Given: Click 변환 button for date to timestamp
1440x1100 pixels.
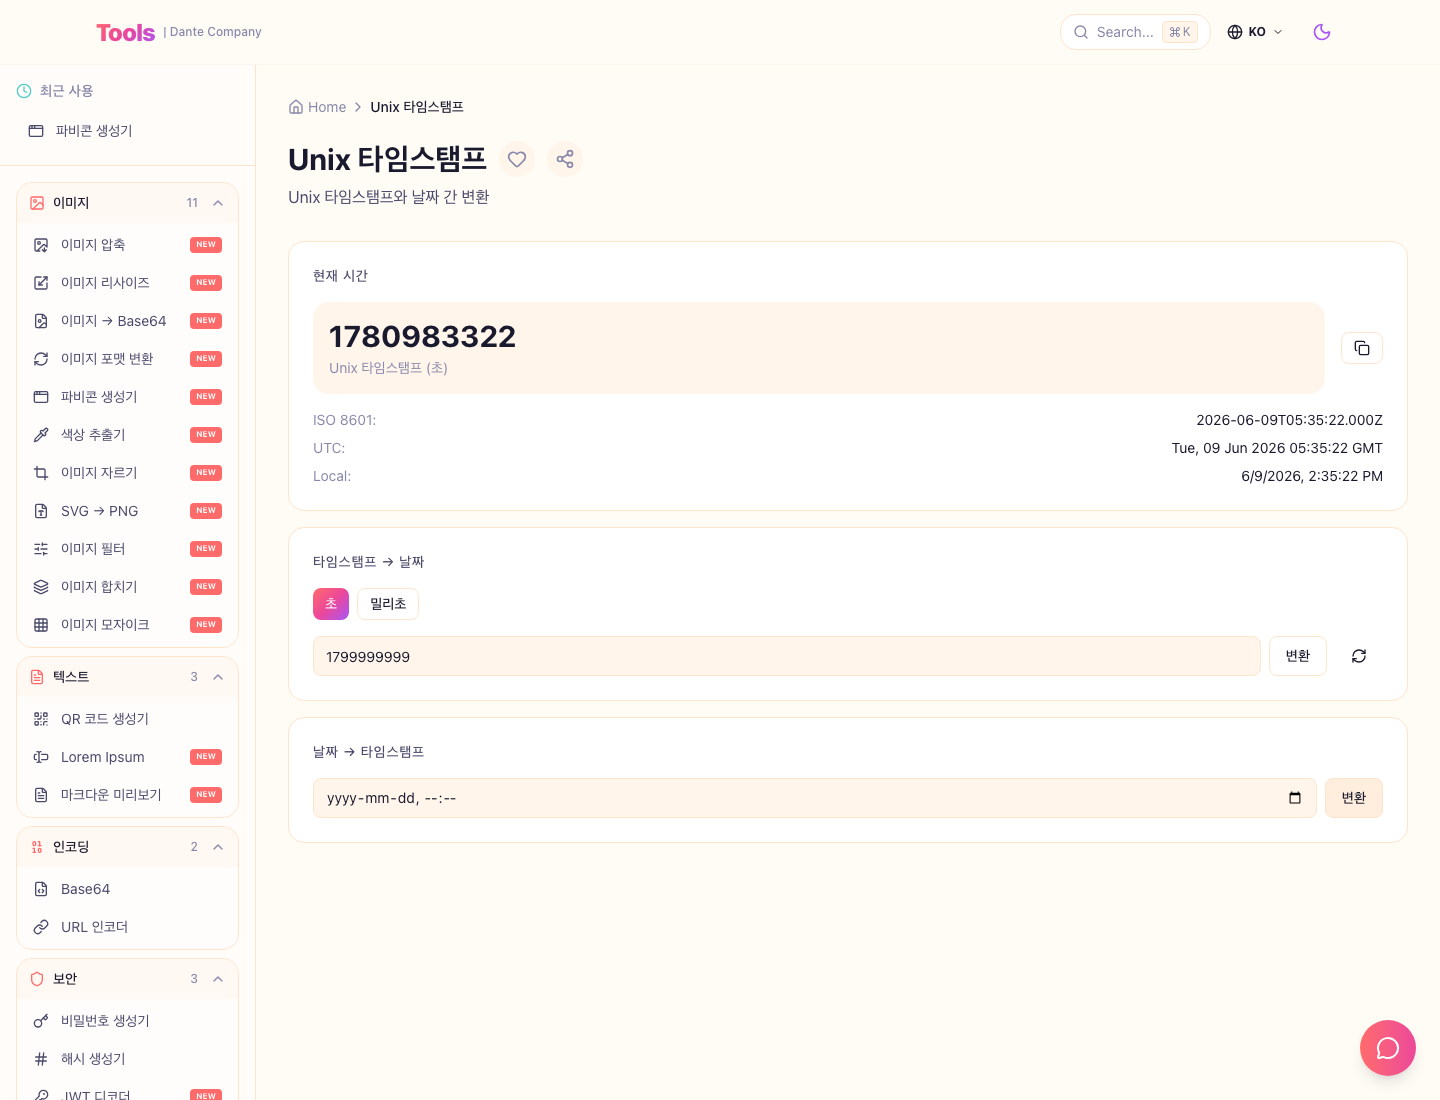Looking at the screenshot, I should [1354, 798].
